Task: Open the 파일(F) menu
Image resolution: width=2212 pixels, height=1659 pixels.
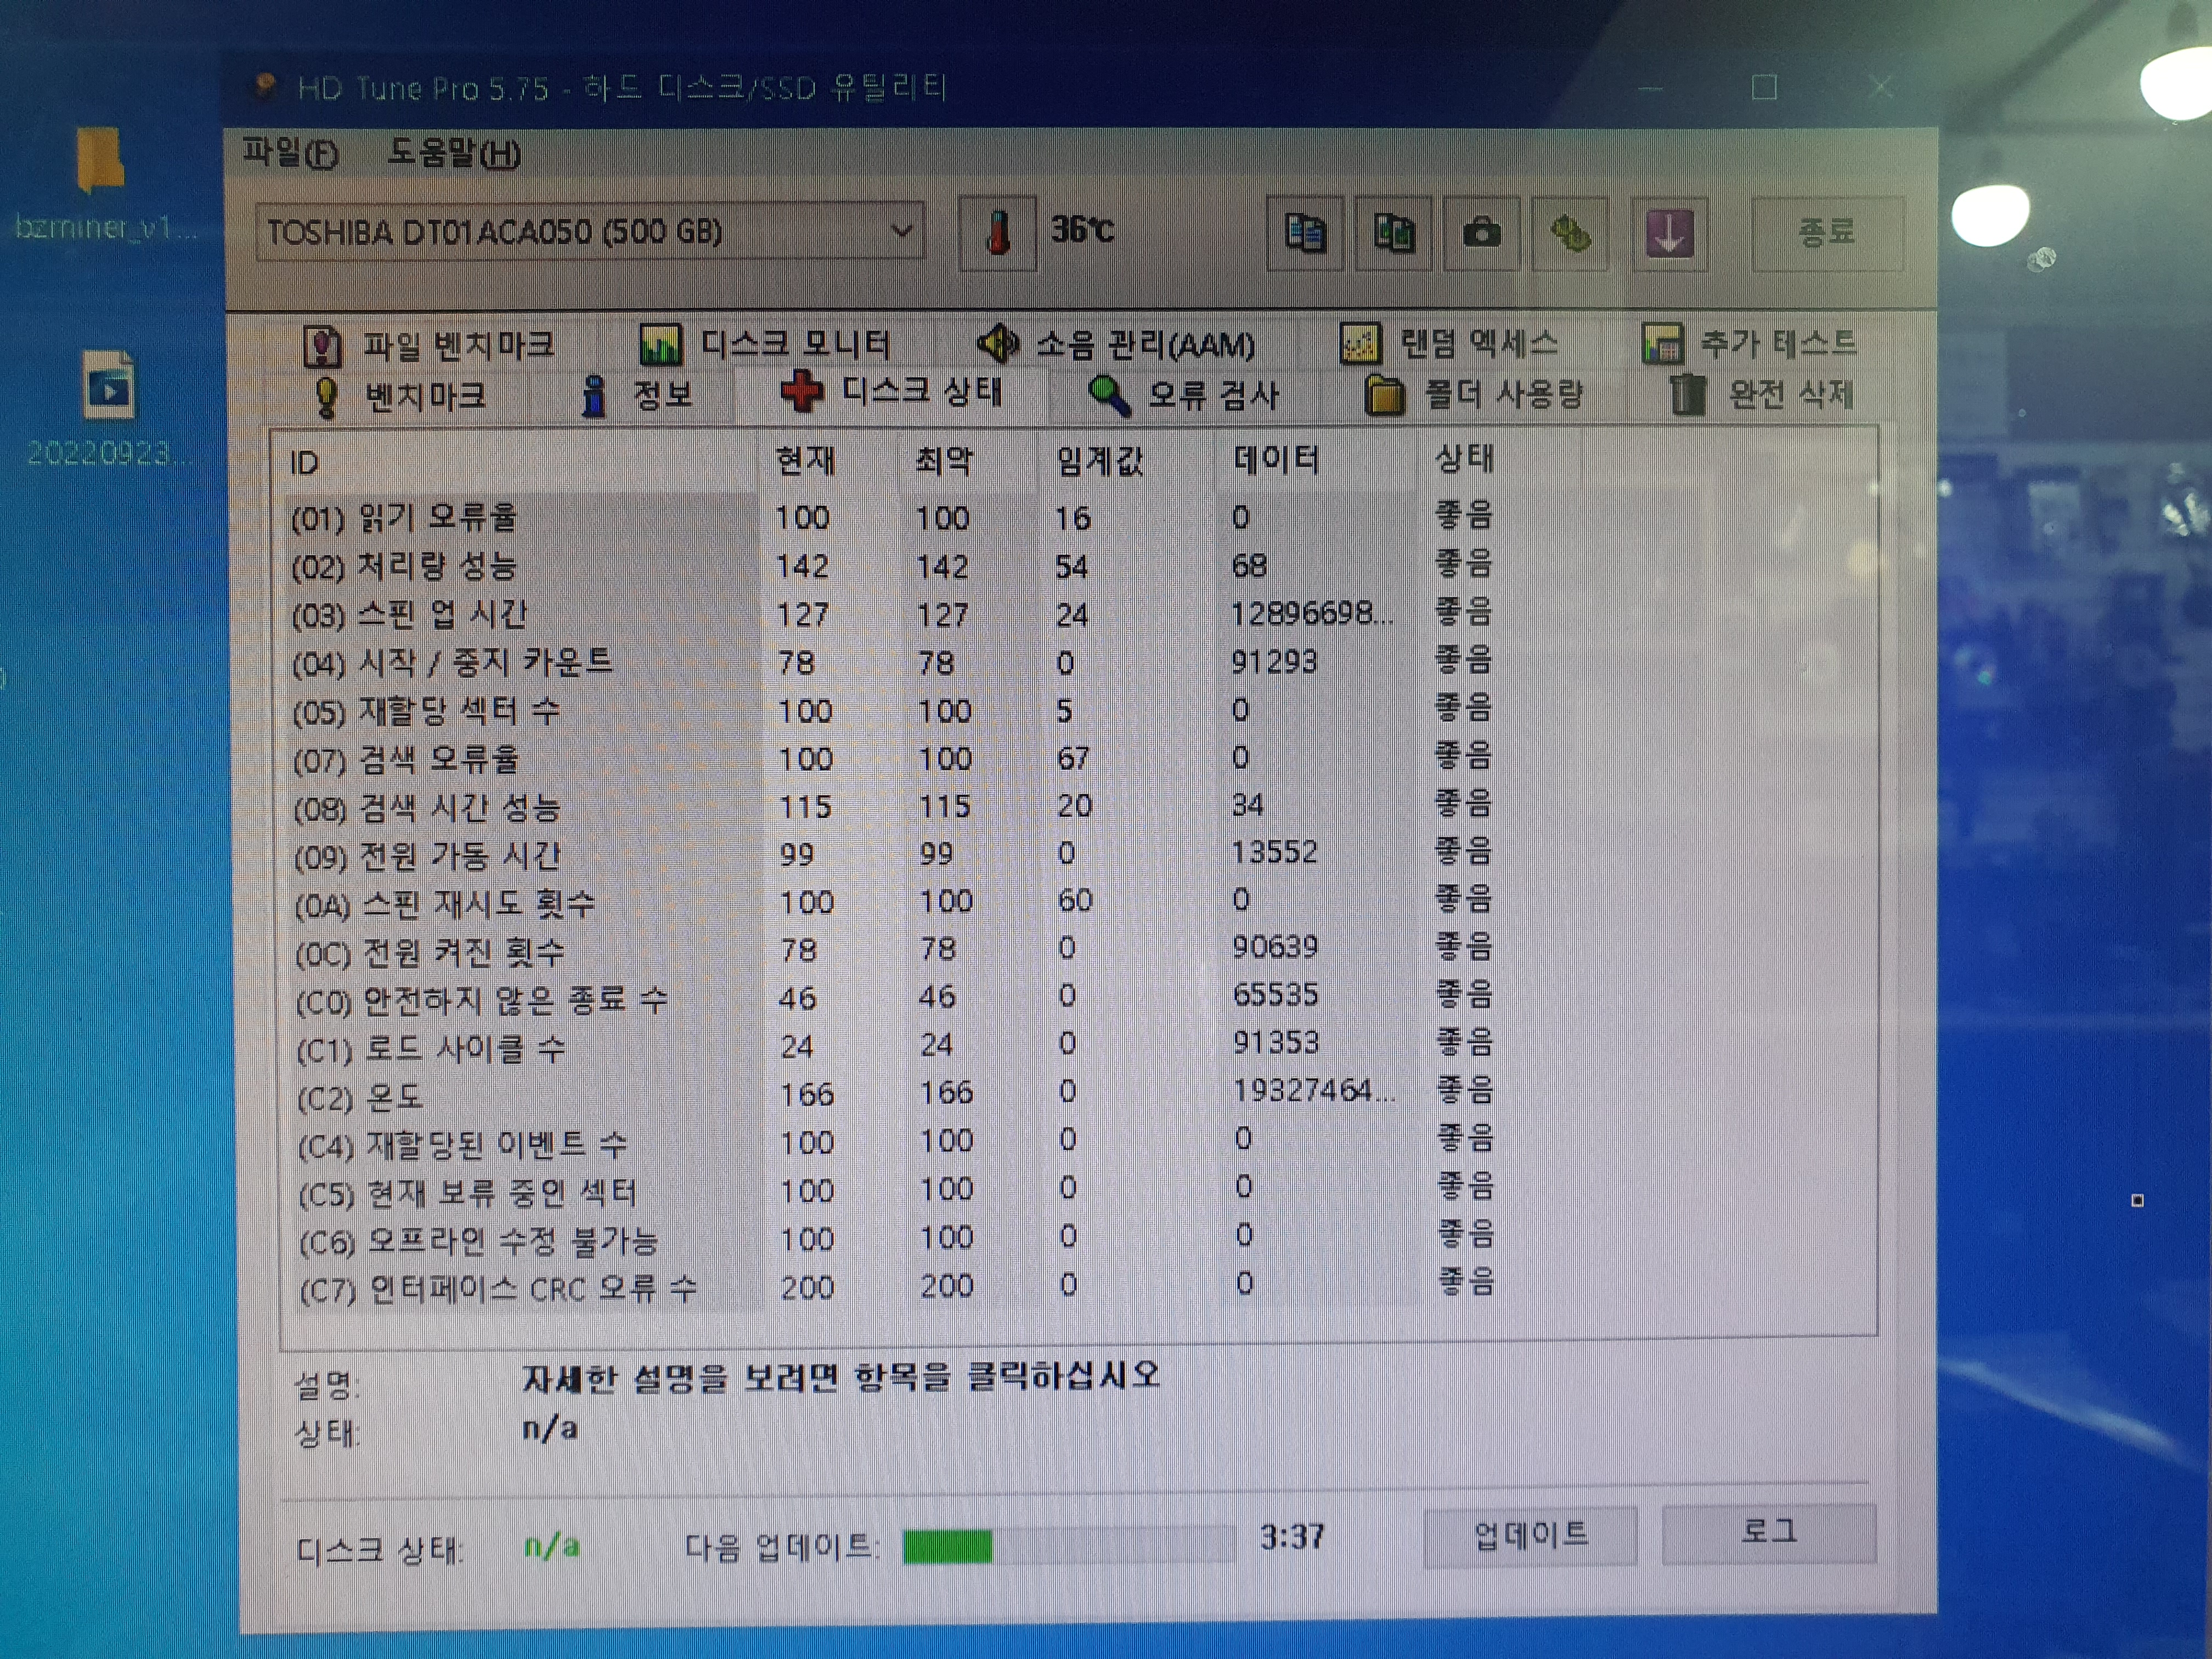Action: click(x=291, y=153)
